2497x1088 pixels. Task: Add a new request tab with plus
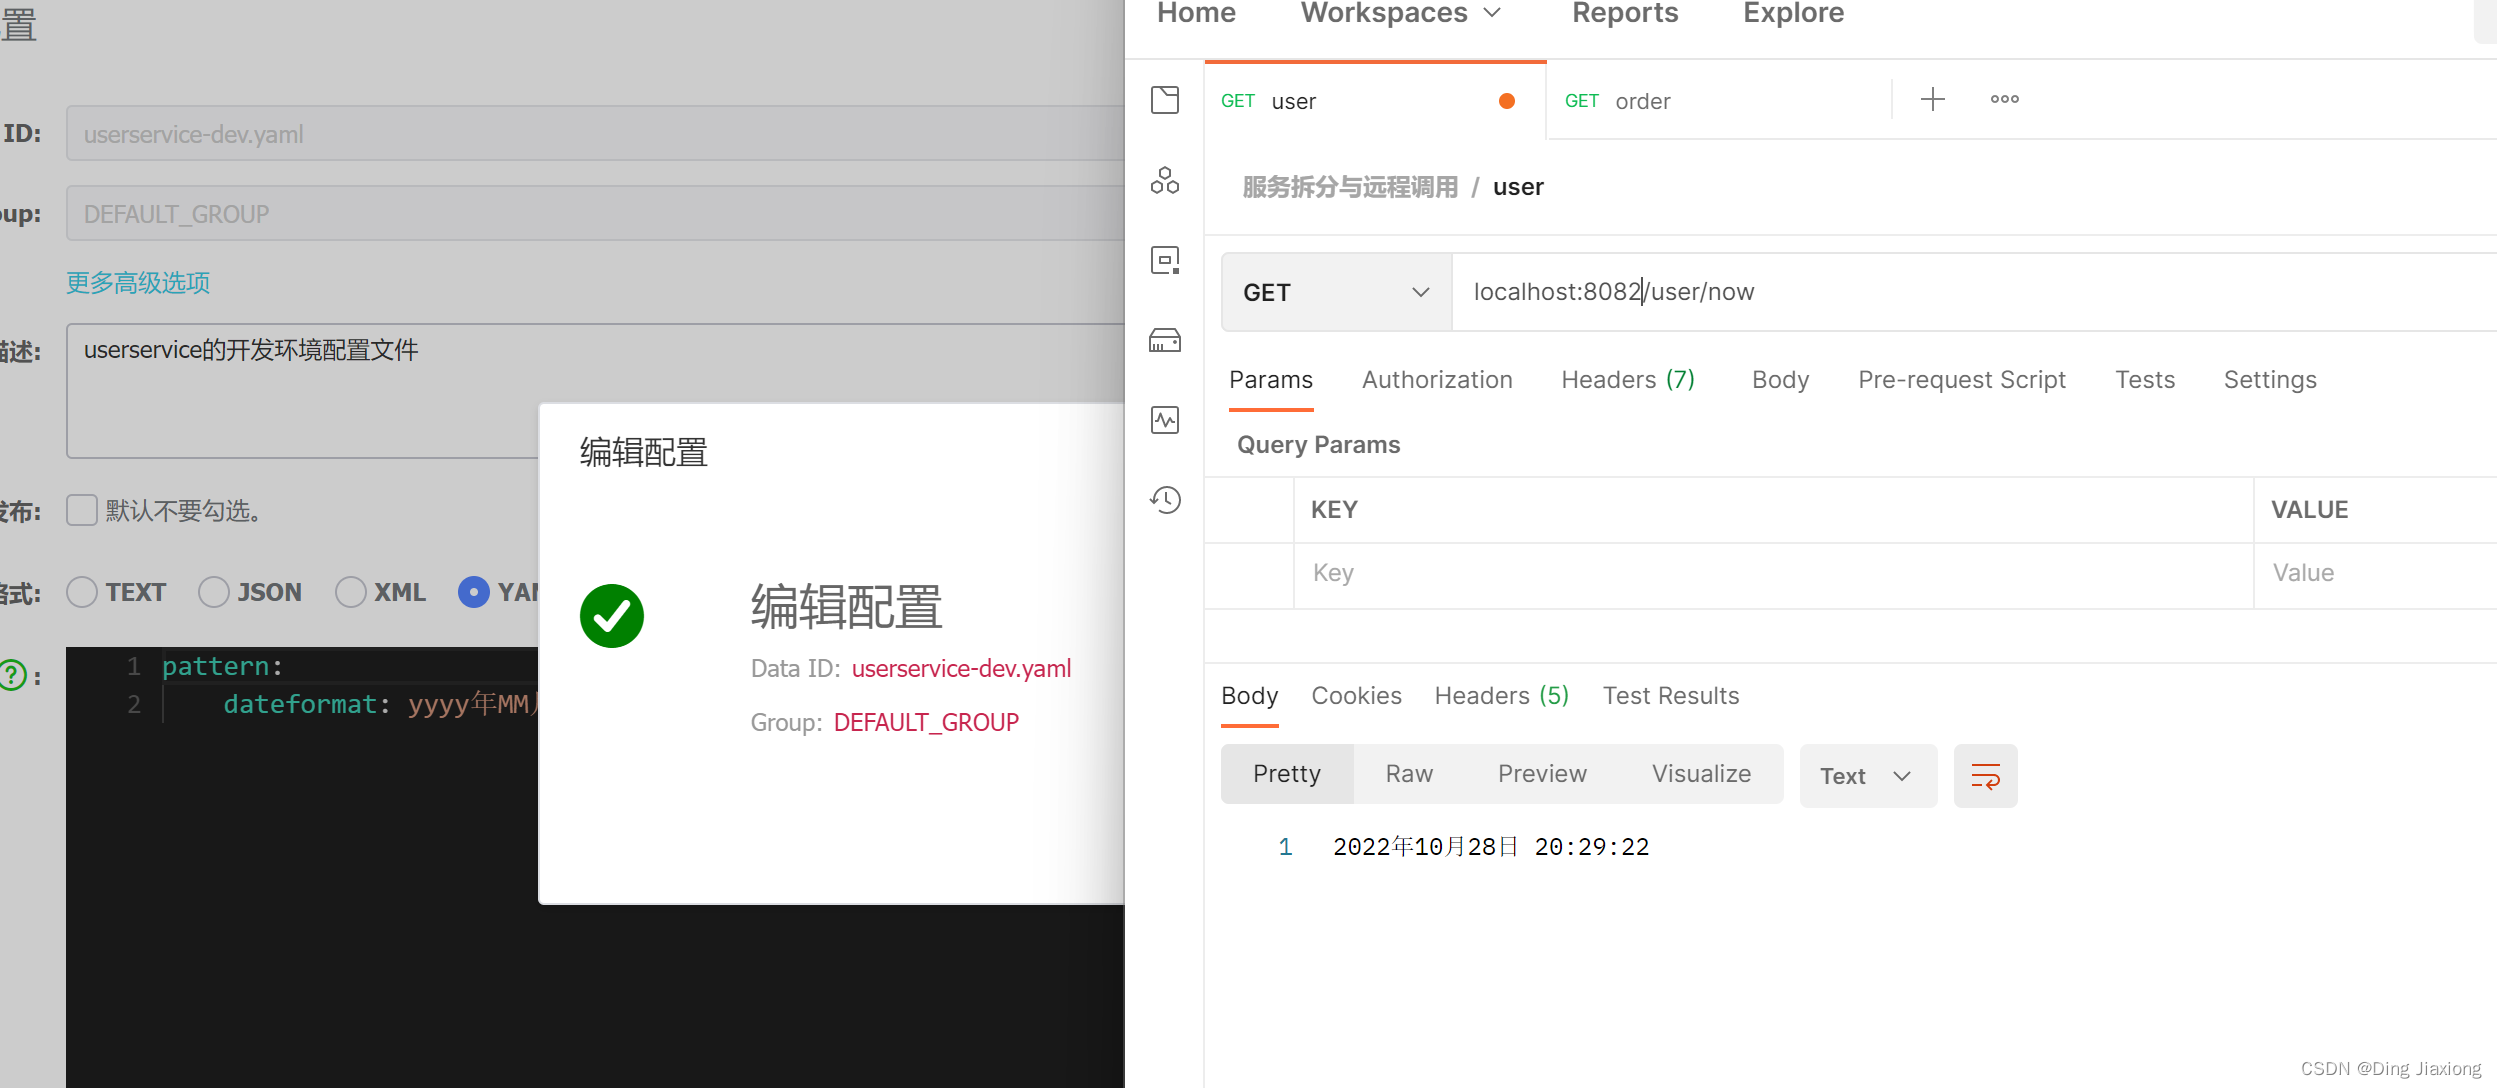[1933, 99]
